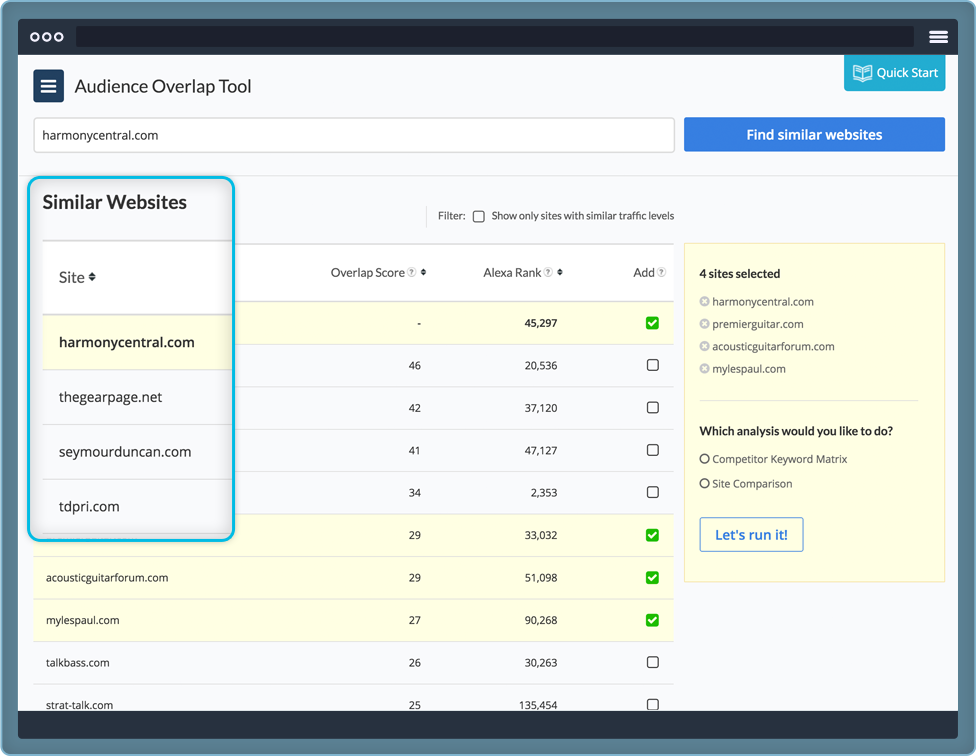976x756 pixels.
Task: Click the mylespaul.com table row name
Action: pos(83,620)
